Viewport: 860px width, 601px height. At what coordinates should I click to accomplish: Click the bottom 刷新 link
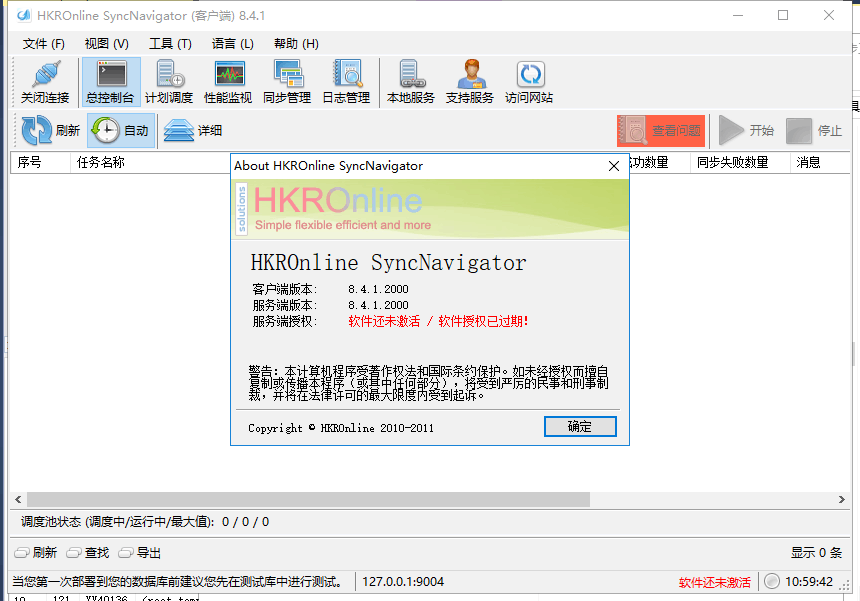(x=36, y=553)
